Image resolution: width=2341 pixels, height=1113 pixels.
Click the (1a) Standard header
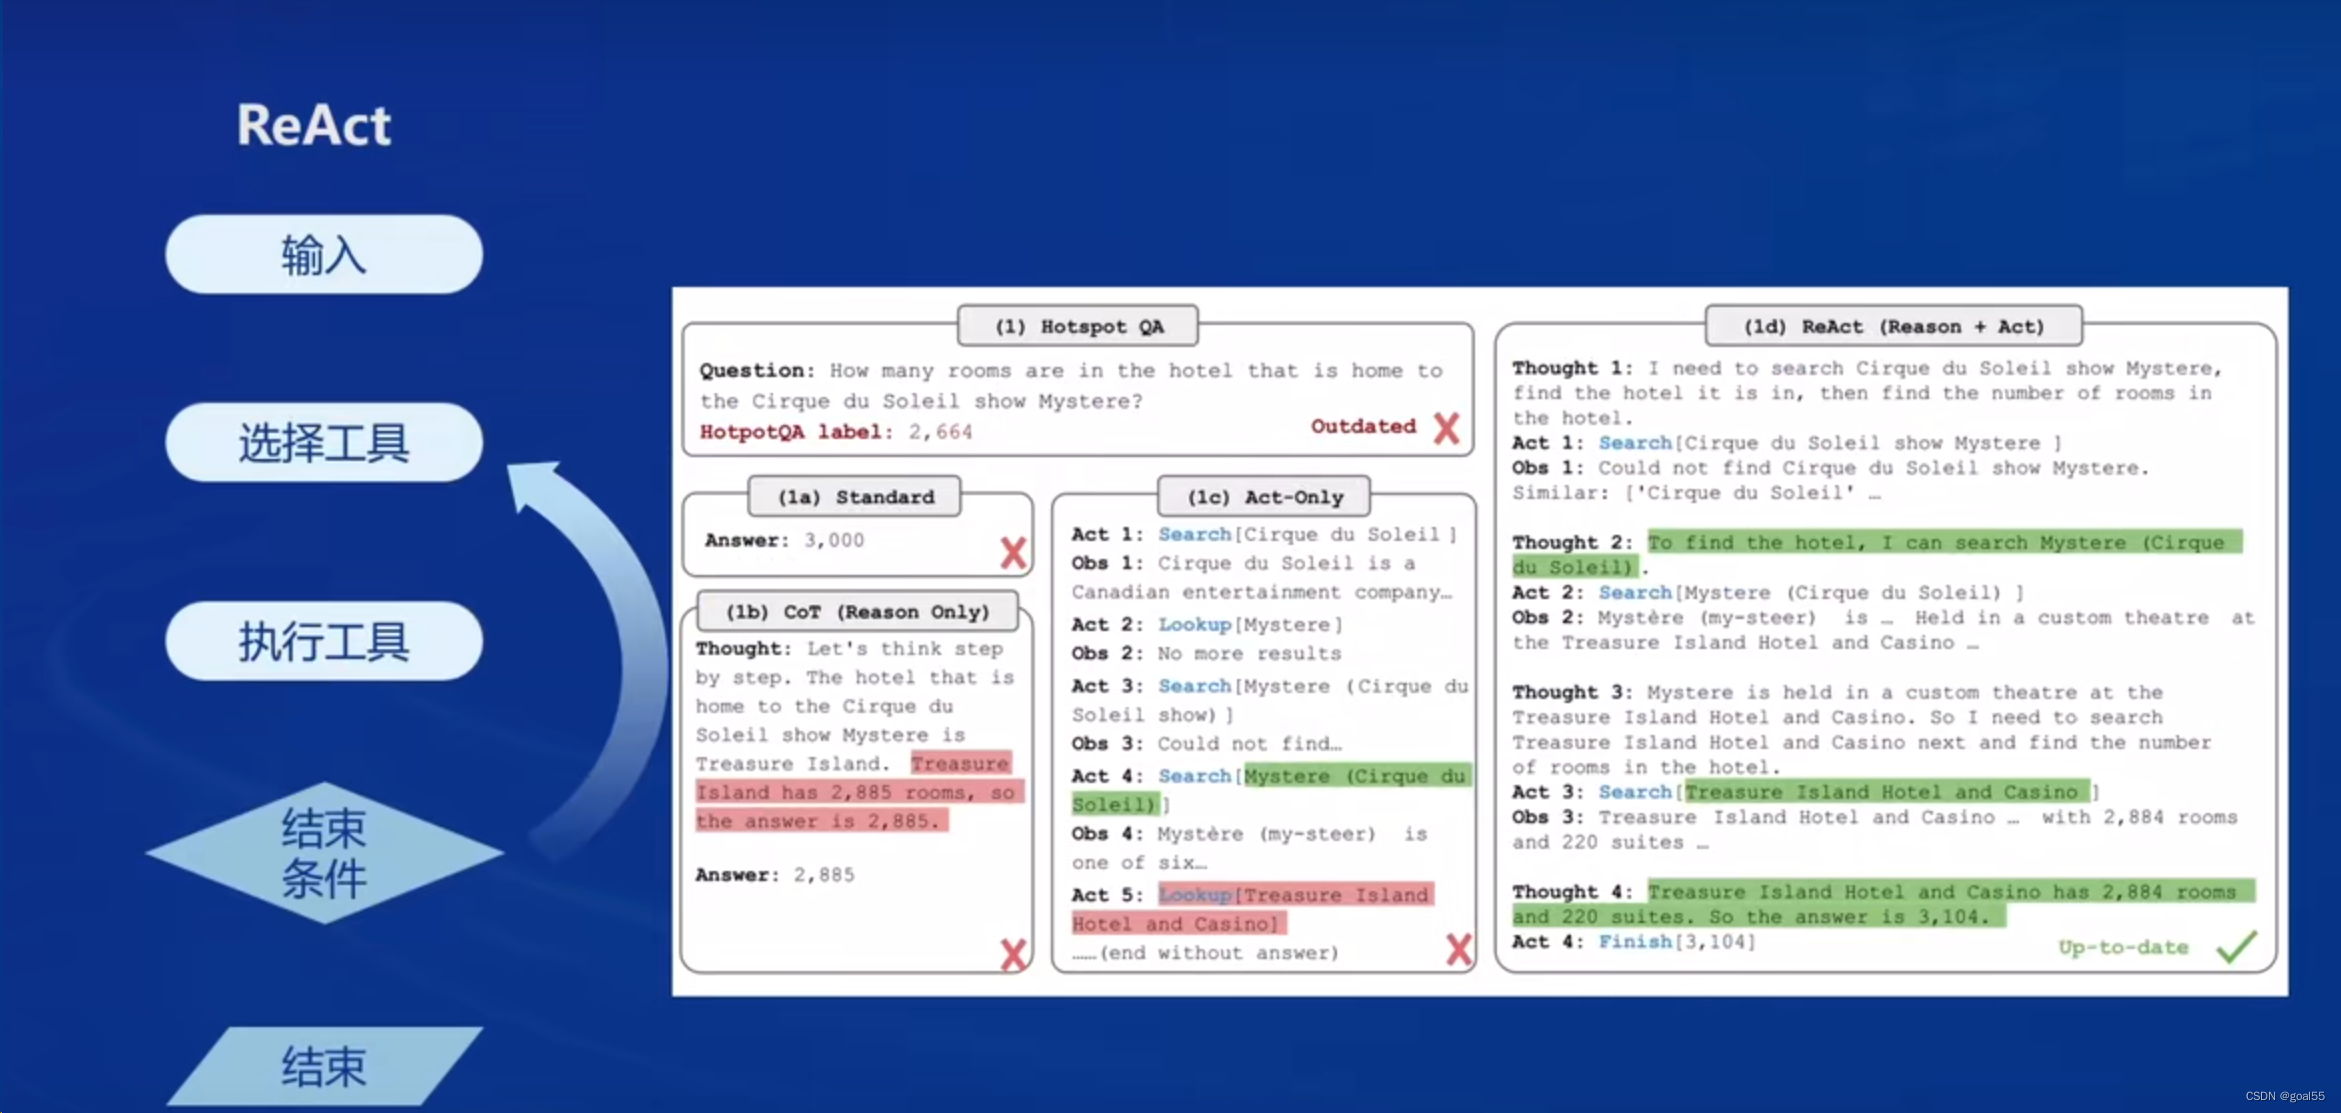[856, 497]
